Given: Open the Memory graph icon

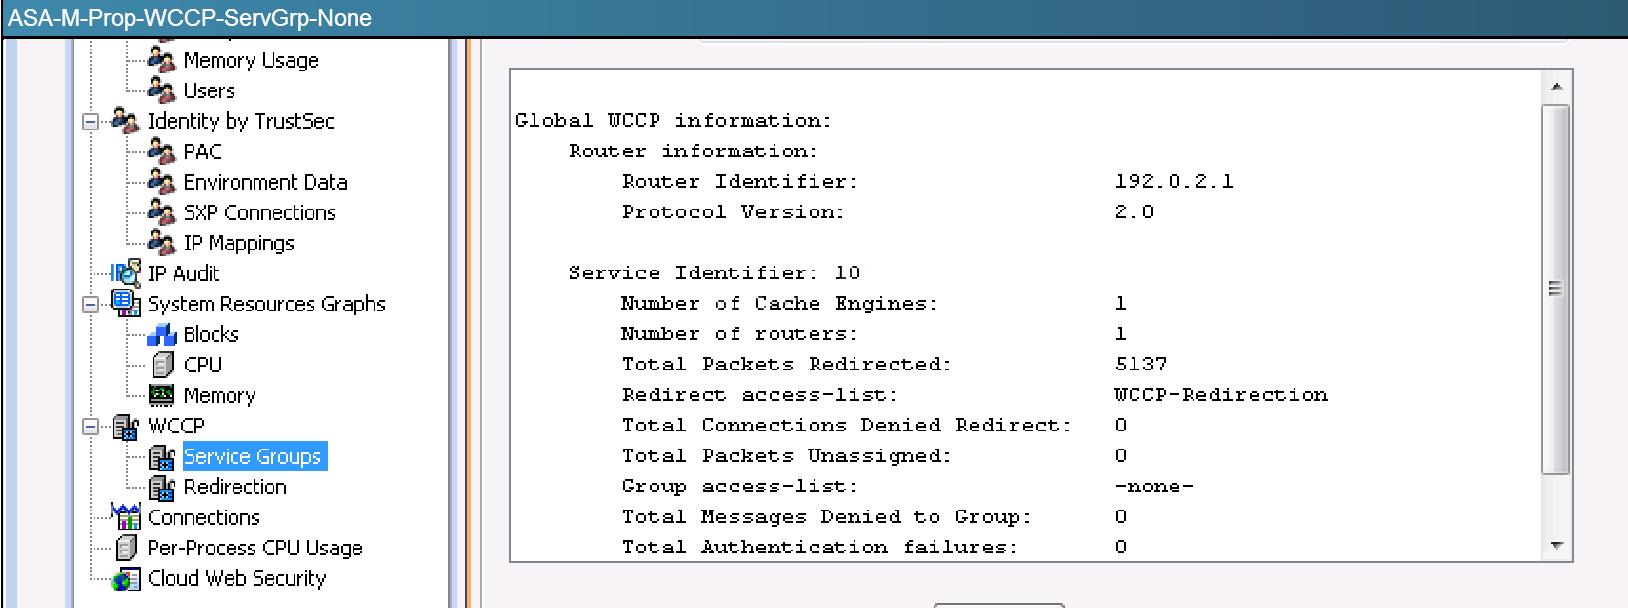Looking at the screenshot, I should (161, 395).
